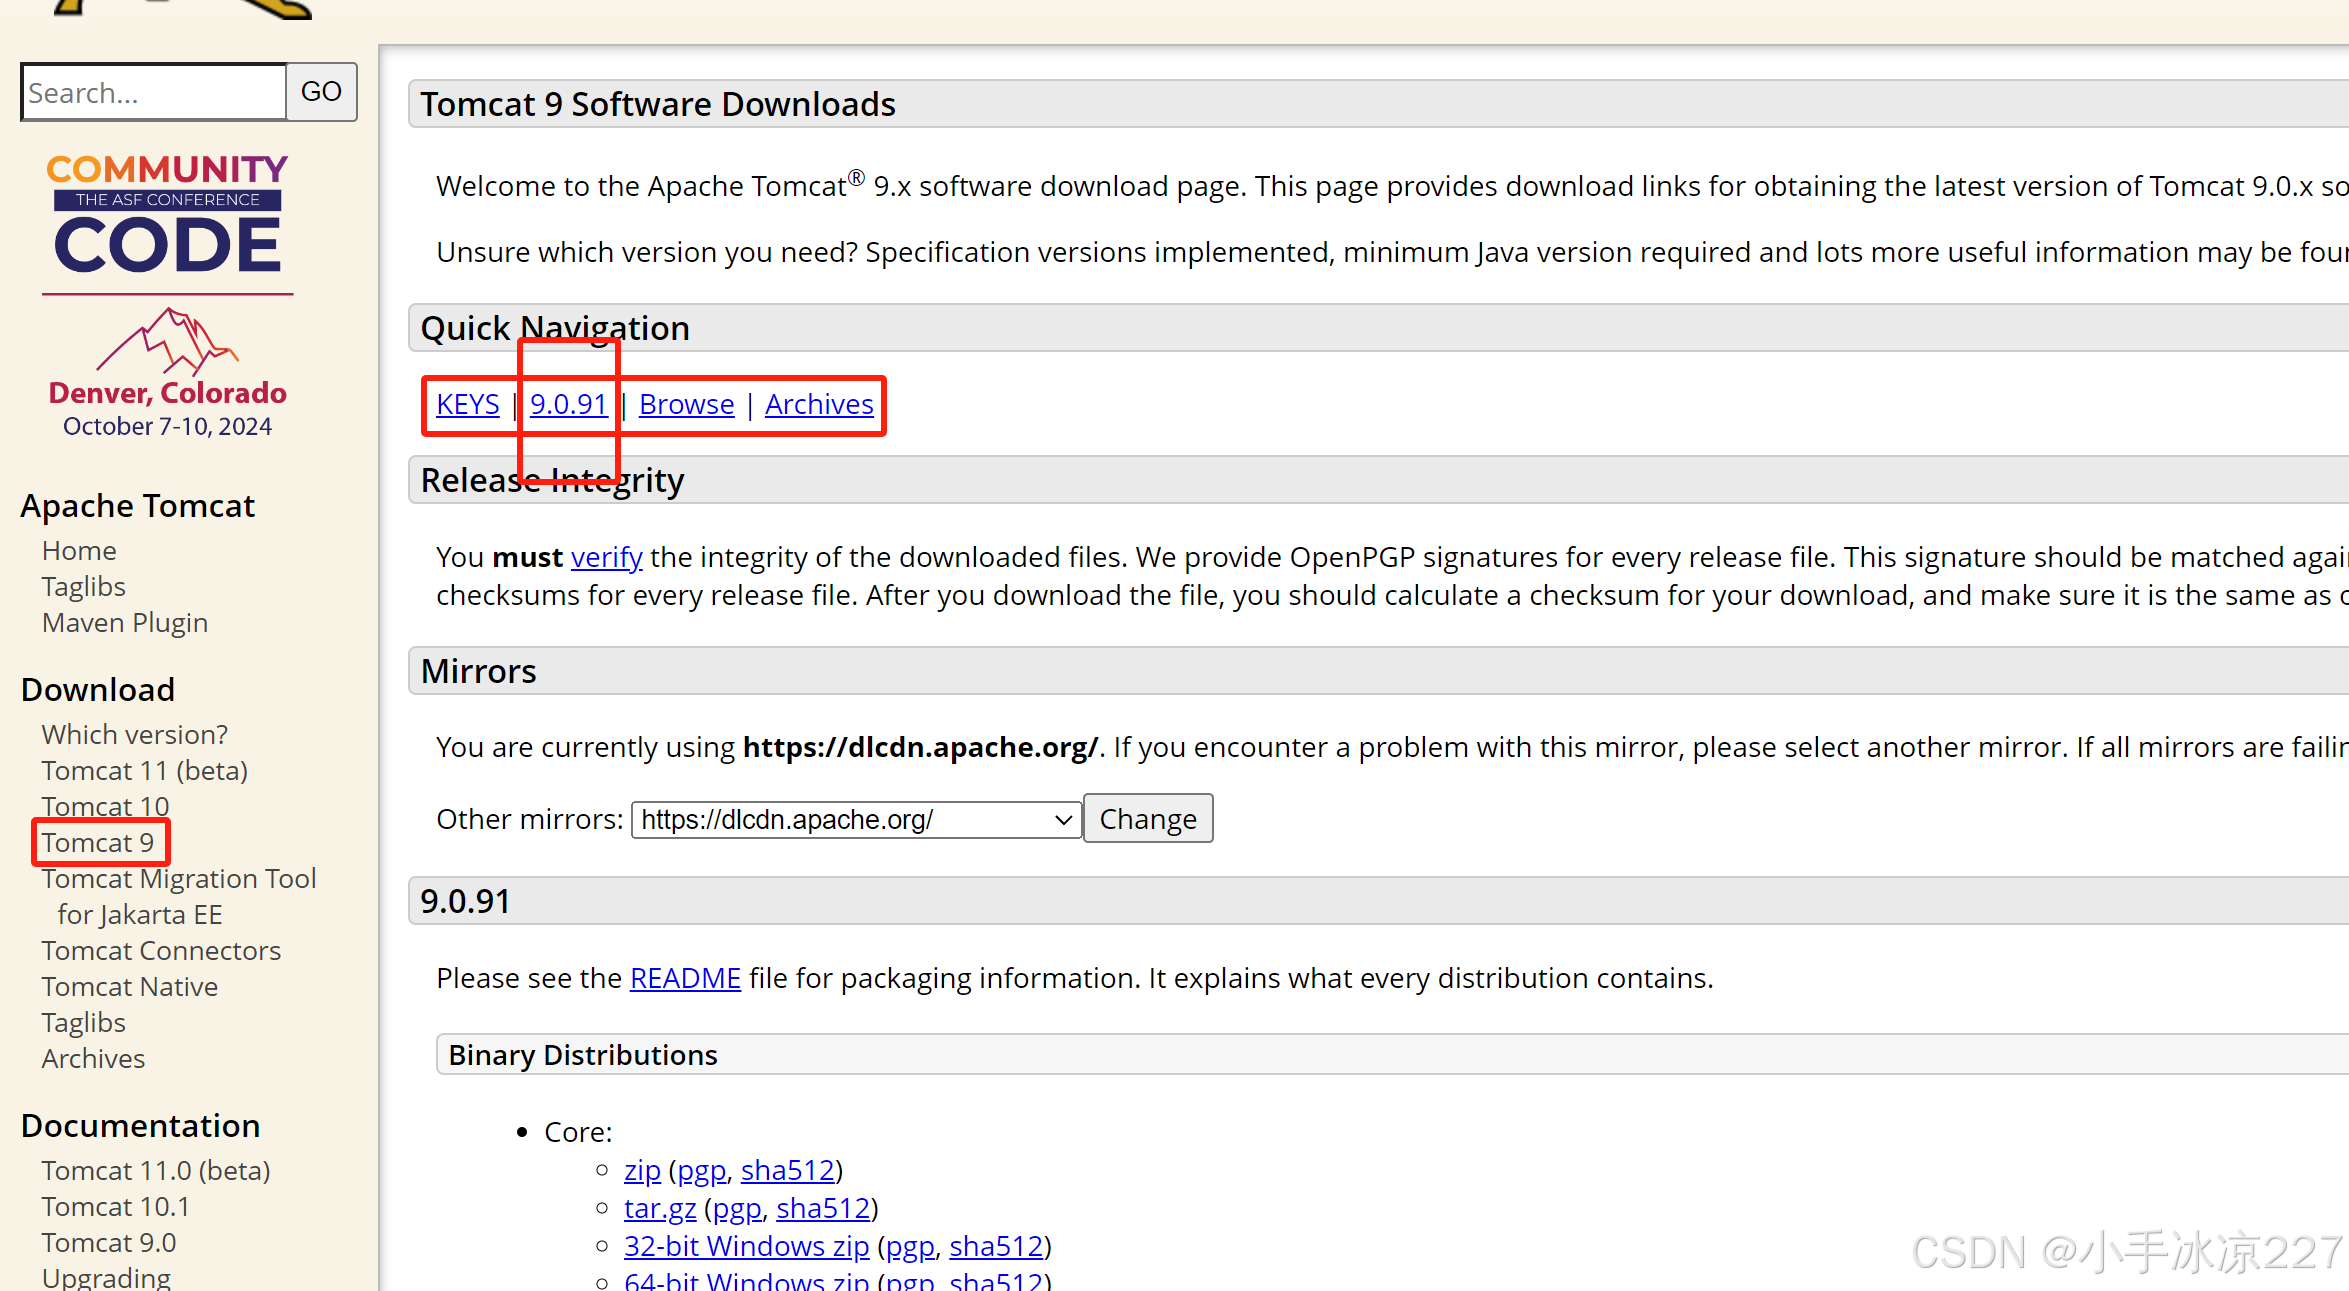Open sha512 checksum for tar.gz
Image resolution: width=2349 pixels, height=1291 pixels.
click(x=823, y=1208)
